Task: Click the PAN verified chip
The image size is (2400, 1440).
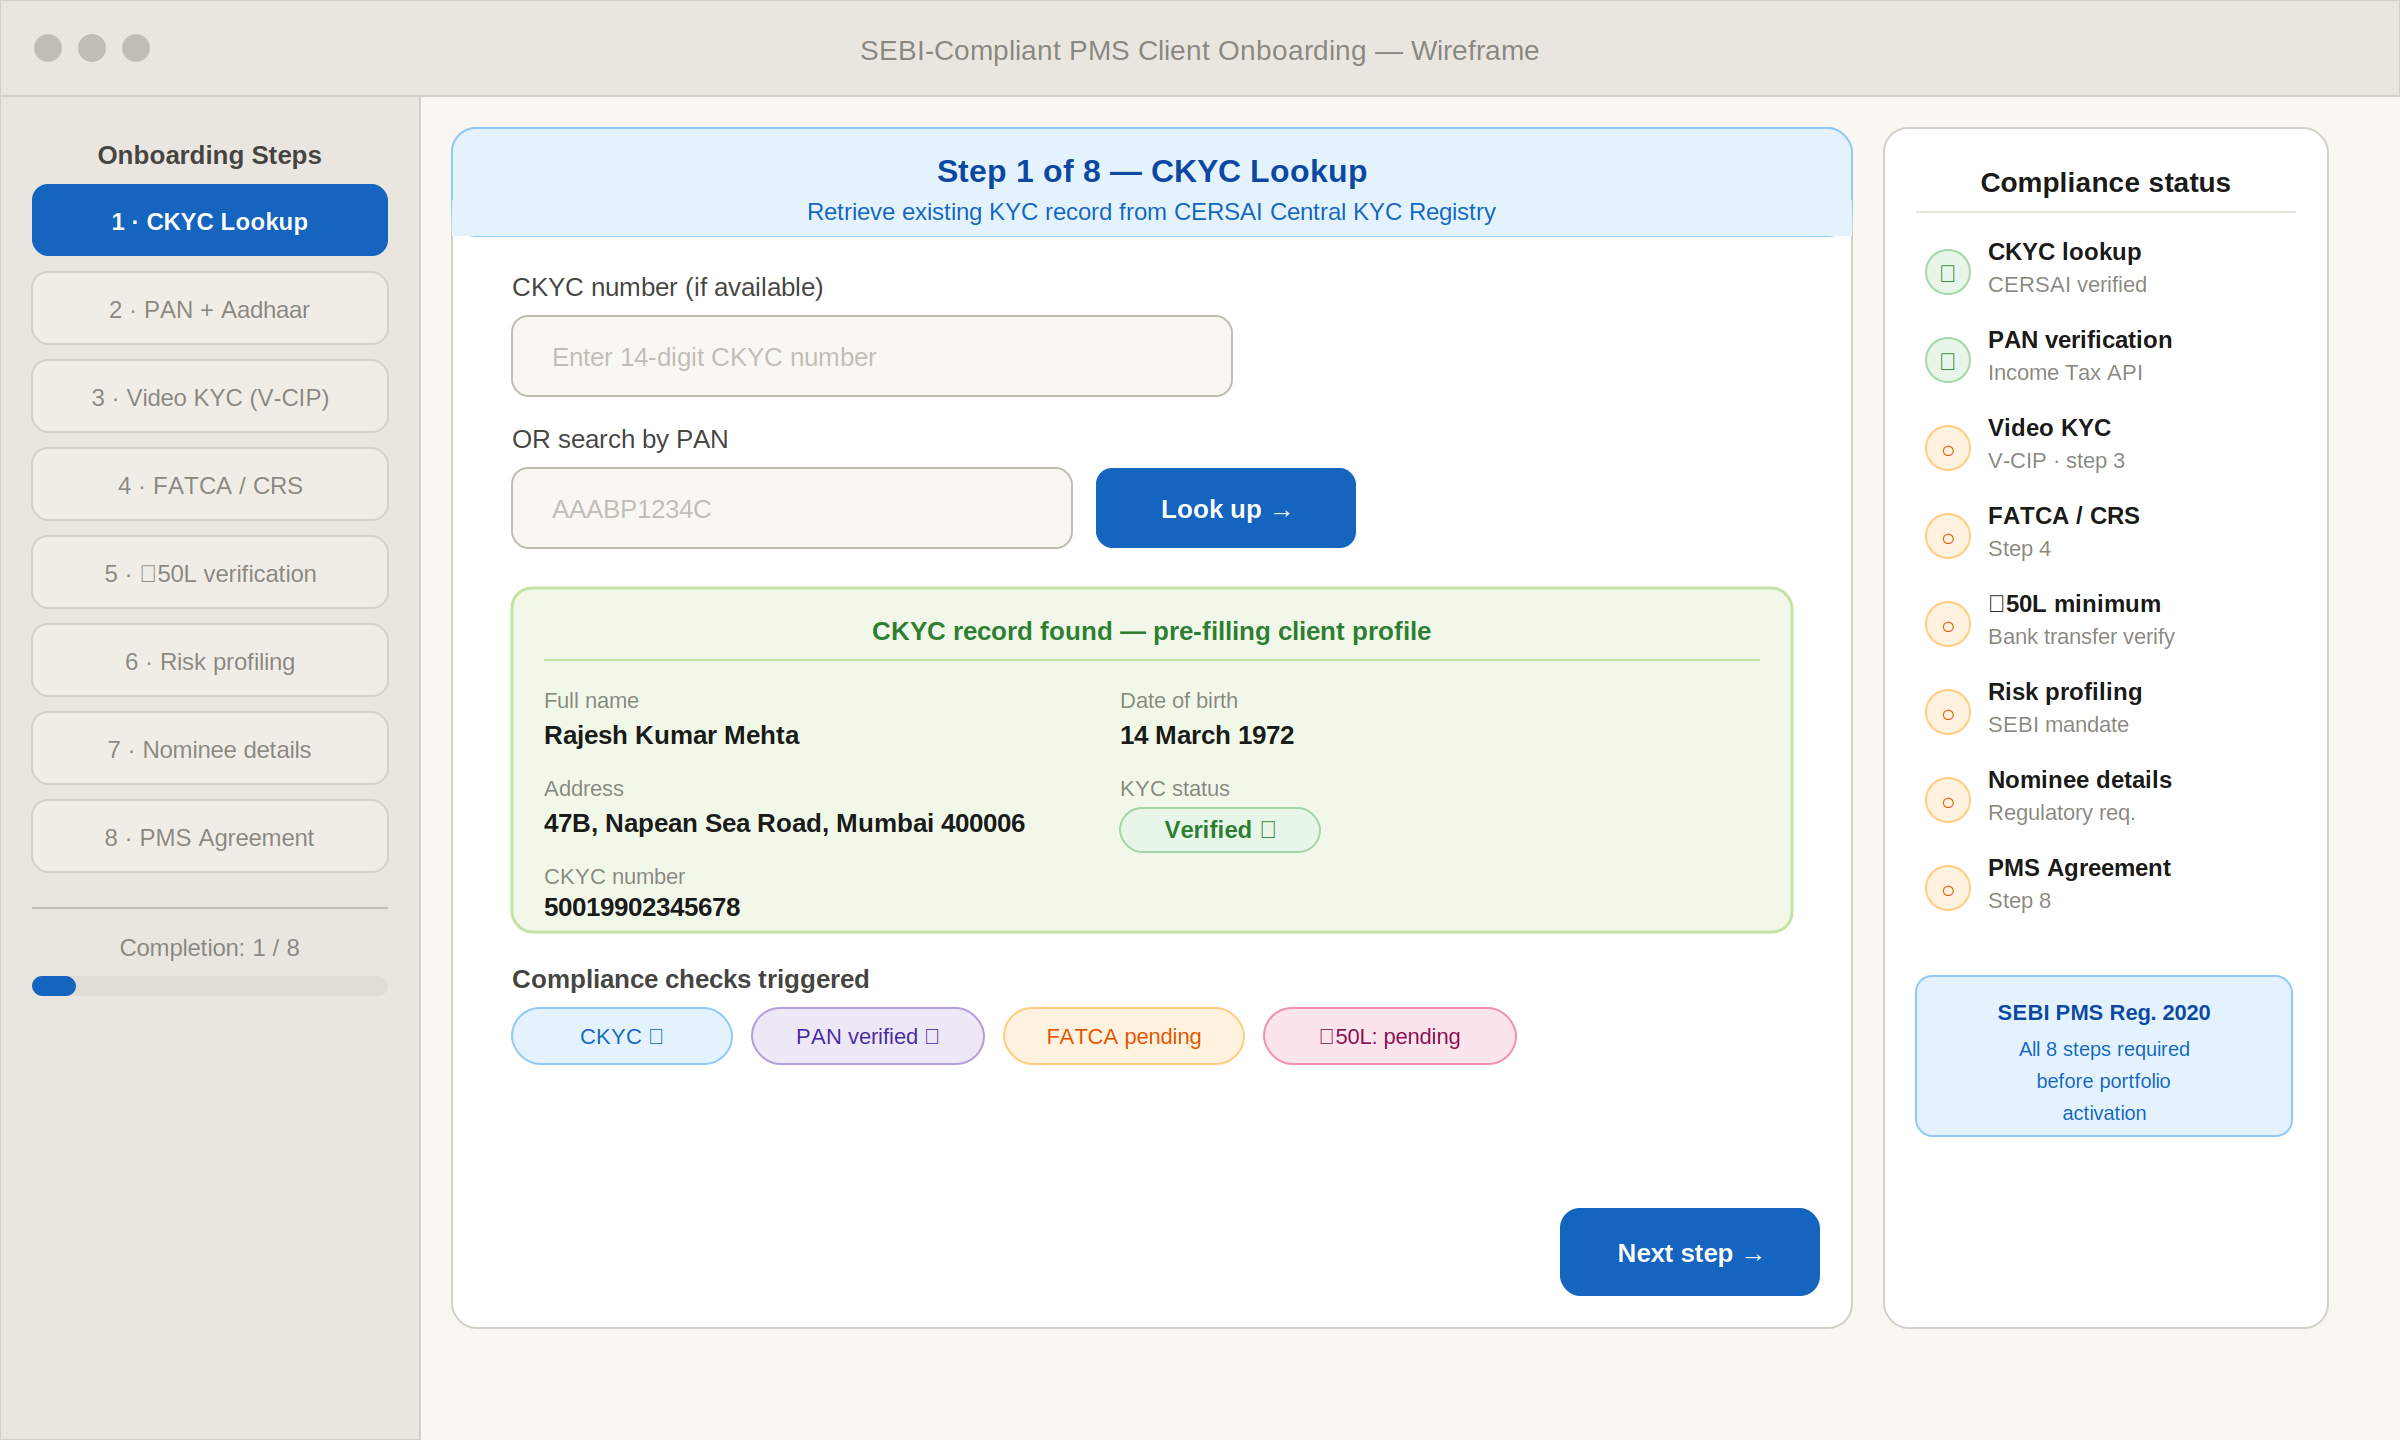Action: pyautogui.click(x=868, y=1036)
